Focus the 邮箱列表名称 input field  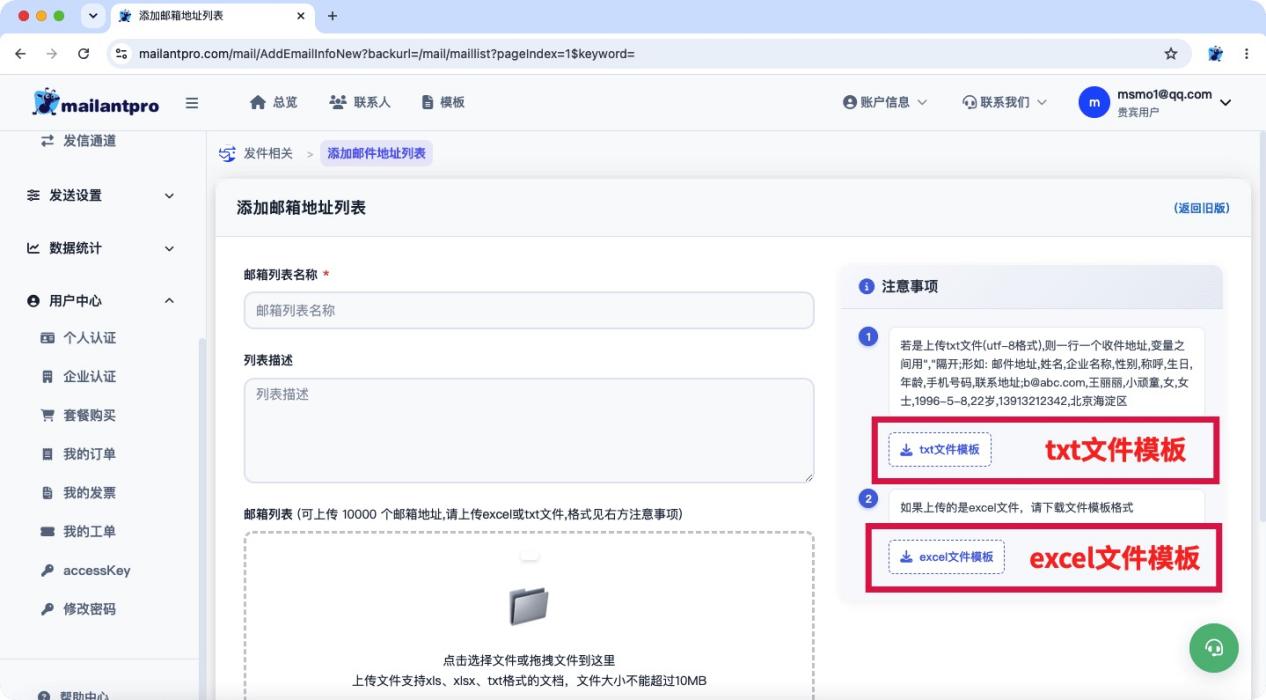[x=529, y=310]
